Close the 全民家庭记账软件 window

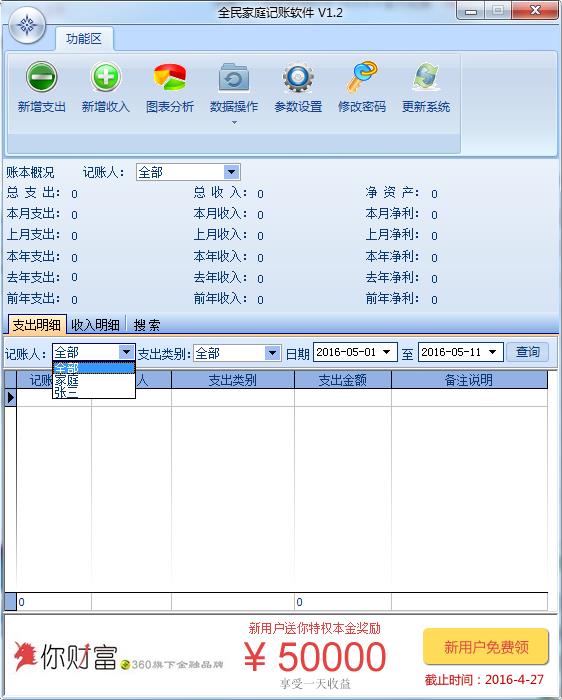(535, 10)
